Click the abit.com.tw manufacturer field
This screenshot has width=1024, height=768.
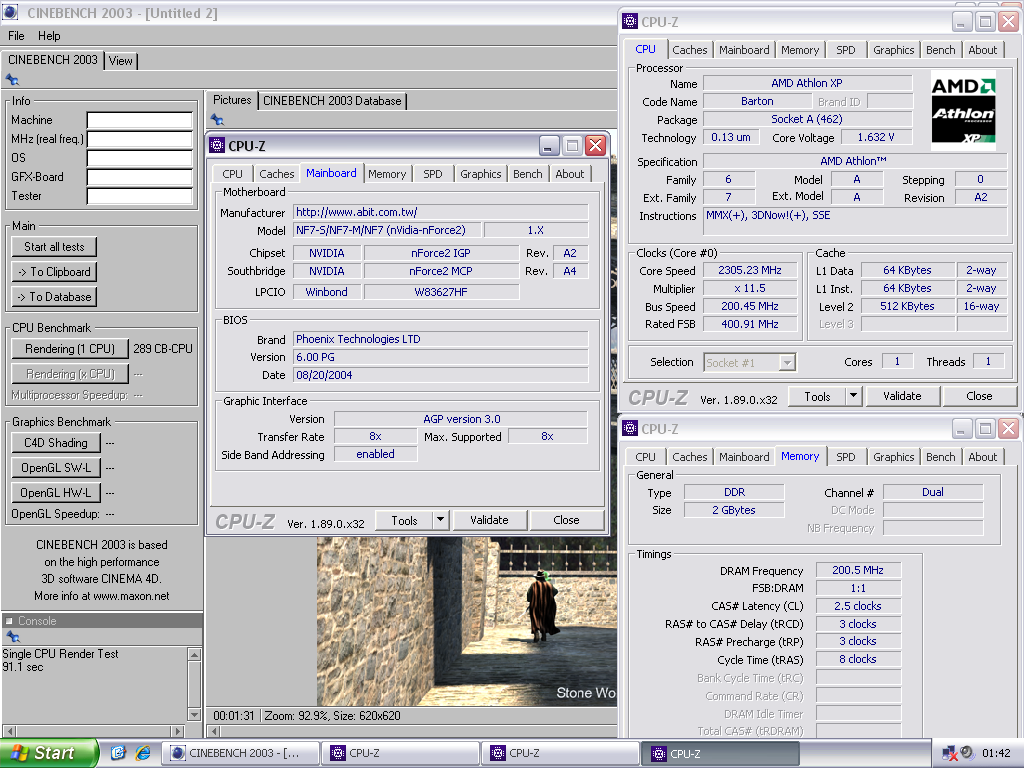(440, 212)
